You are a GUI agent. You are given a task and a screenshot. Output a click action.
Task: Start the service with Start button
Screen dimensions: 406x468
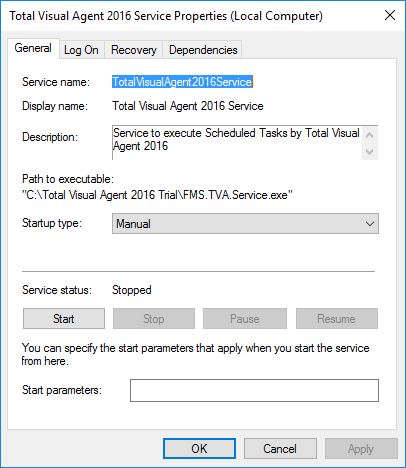pos(64,319)
